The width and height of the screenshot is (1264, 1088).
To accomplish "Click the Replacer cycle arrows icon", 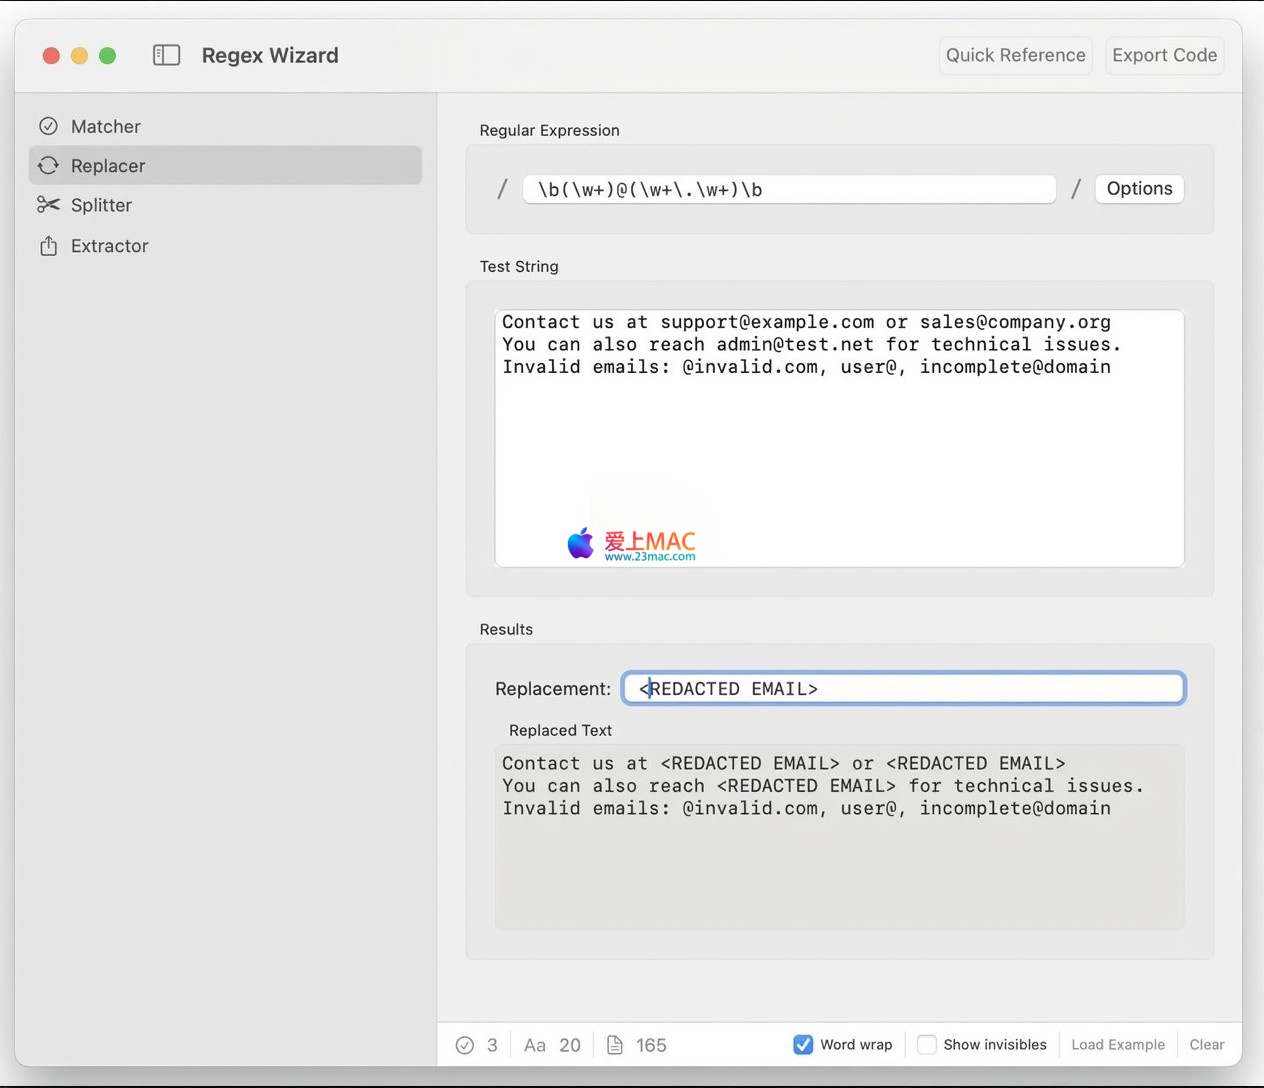I will (x=48, y=165).
